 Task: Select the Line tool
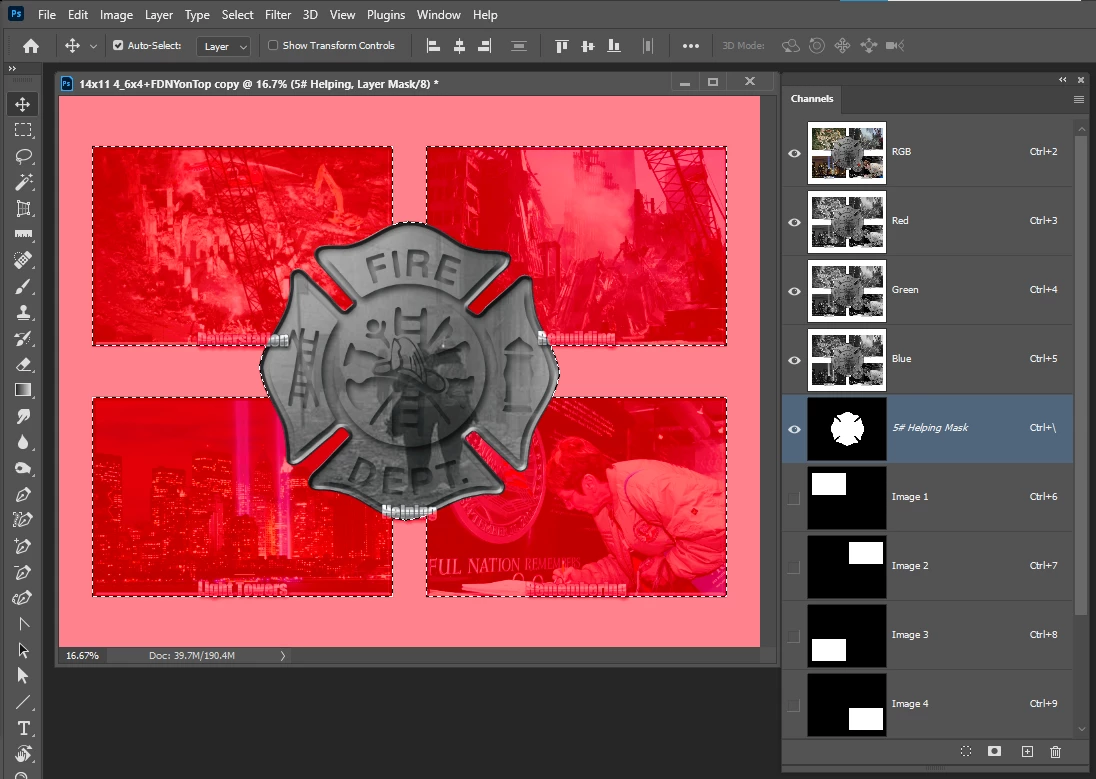pyautogui.click(x=22, y=702)
